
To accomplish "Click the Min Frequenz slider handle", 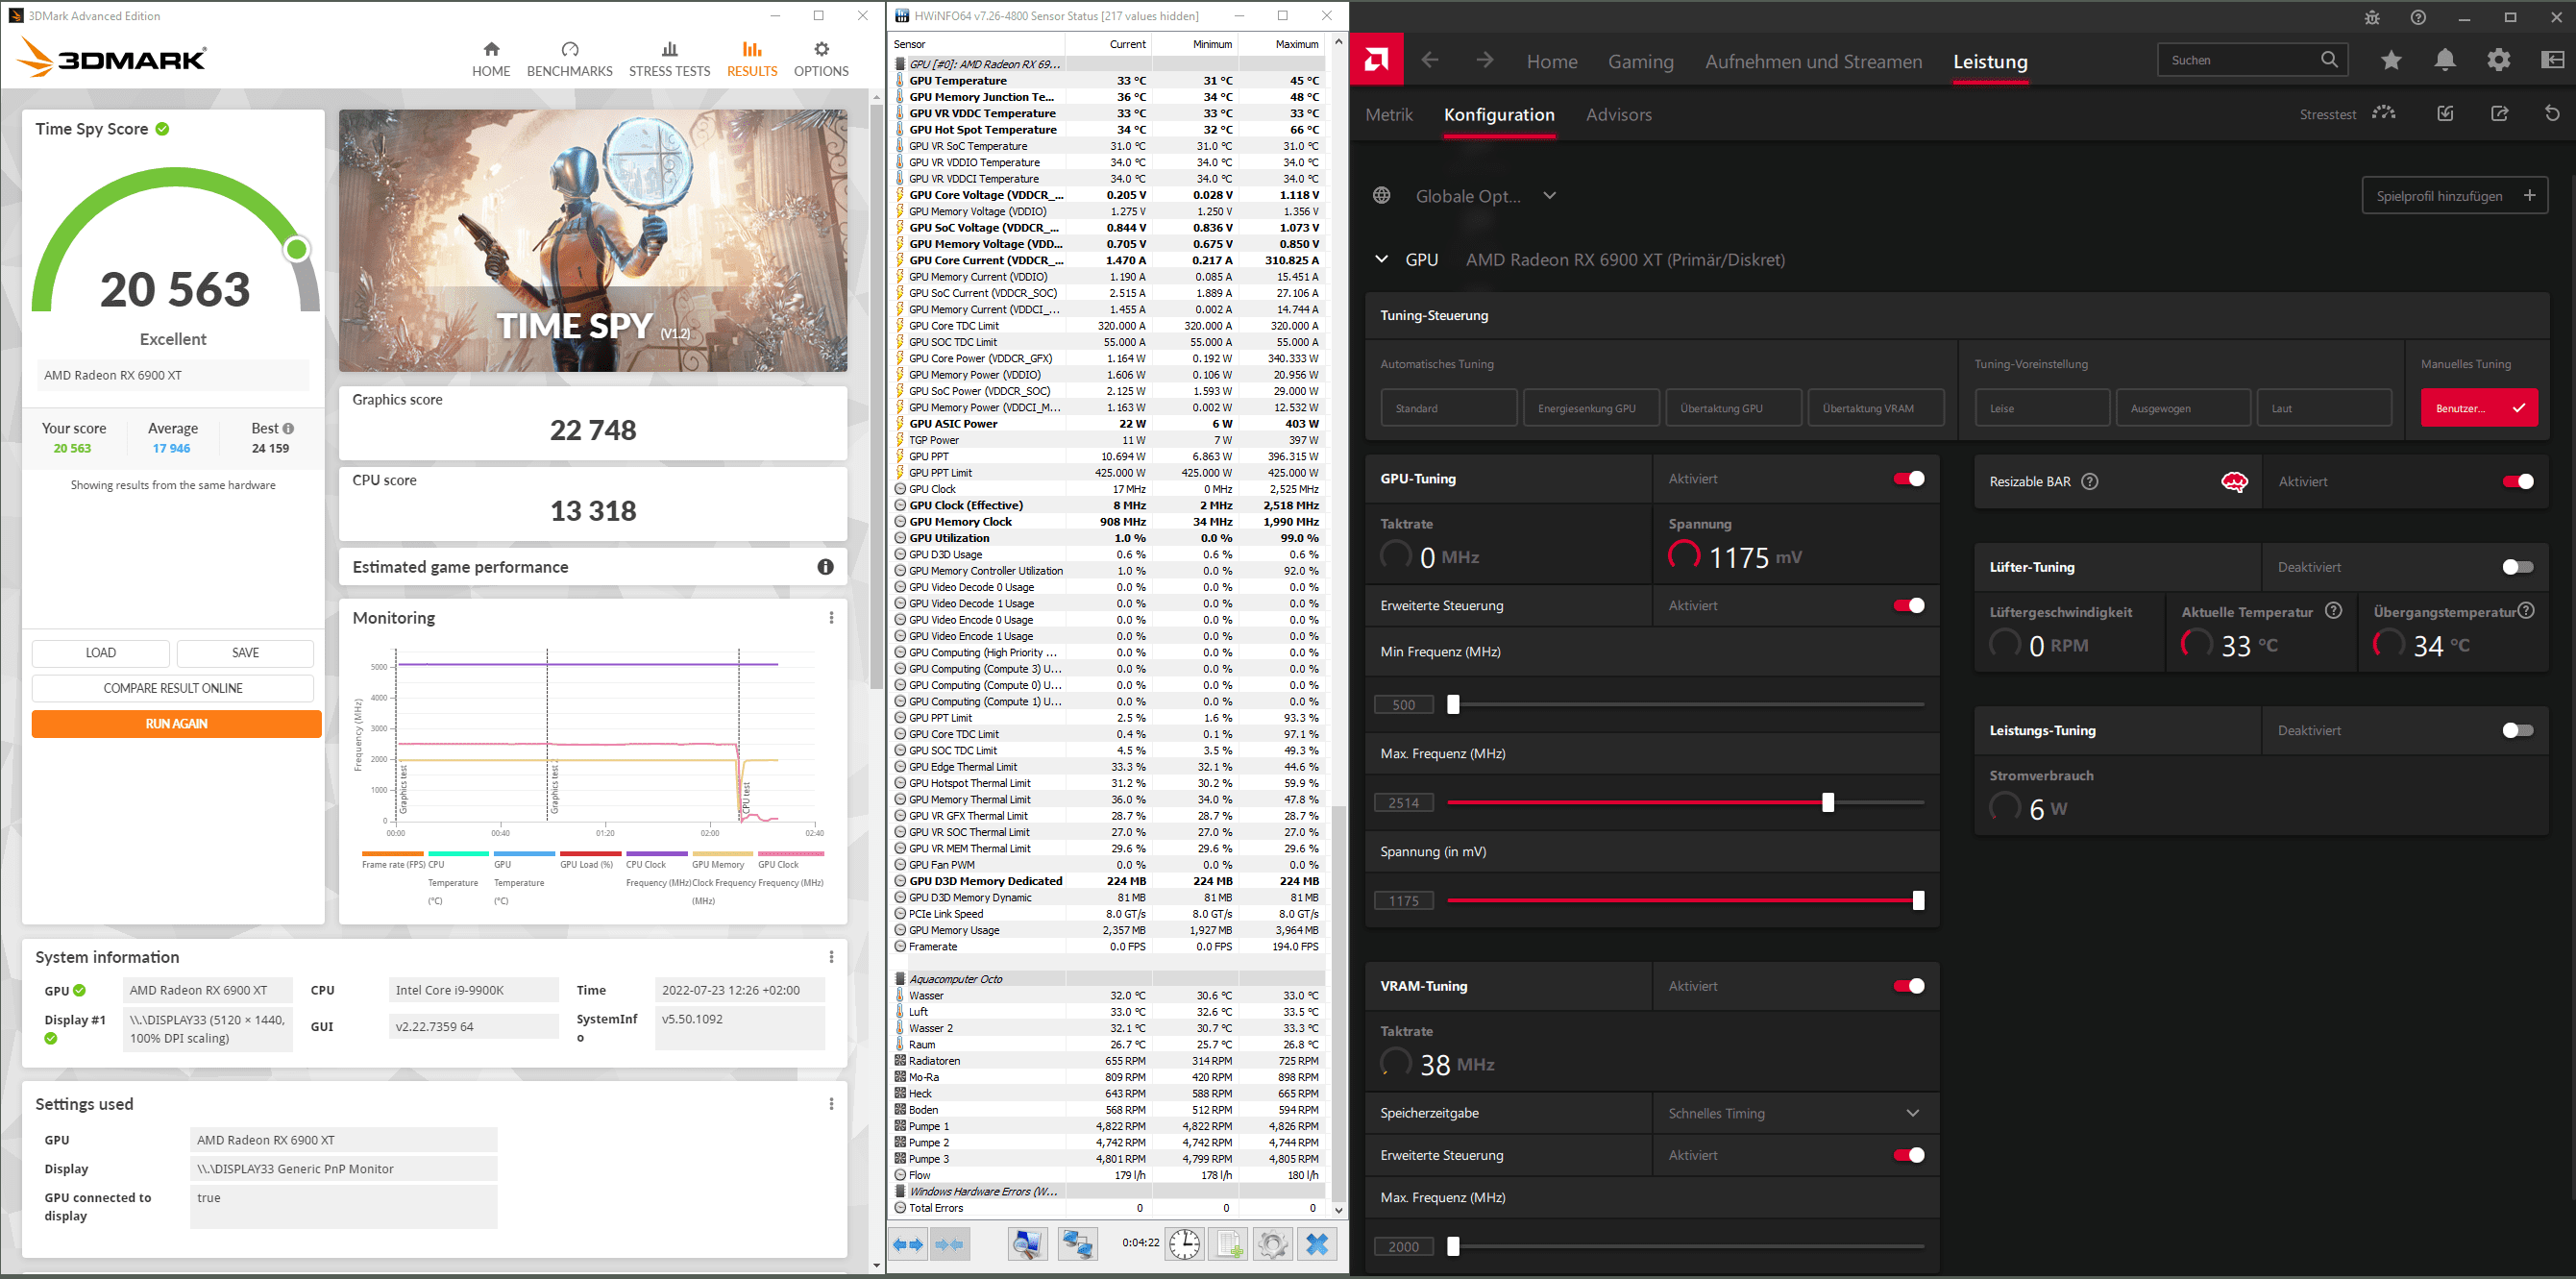I will [1453, 704].
